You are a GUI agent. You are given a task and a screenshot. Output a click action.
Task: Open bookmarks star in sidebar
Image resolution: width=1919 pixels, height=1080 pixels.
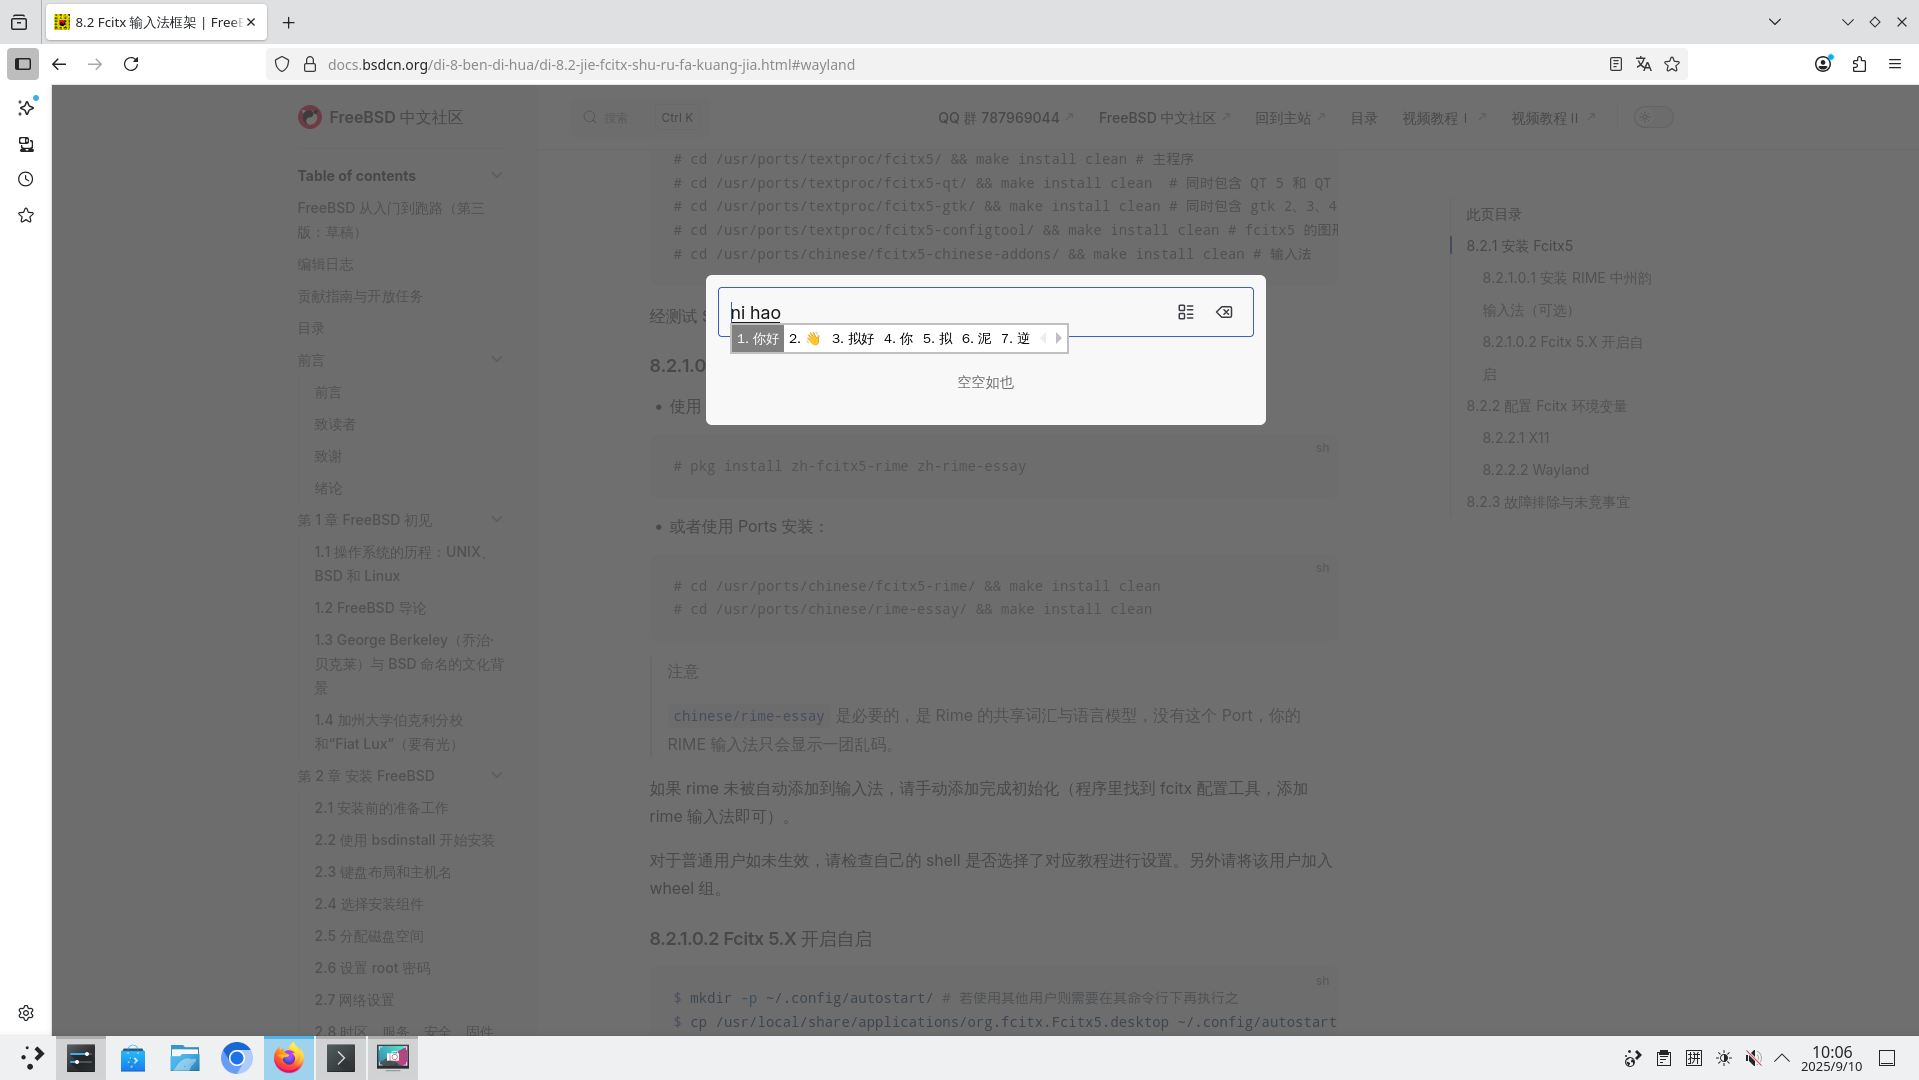[26, 215]
